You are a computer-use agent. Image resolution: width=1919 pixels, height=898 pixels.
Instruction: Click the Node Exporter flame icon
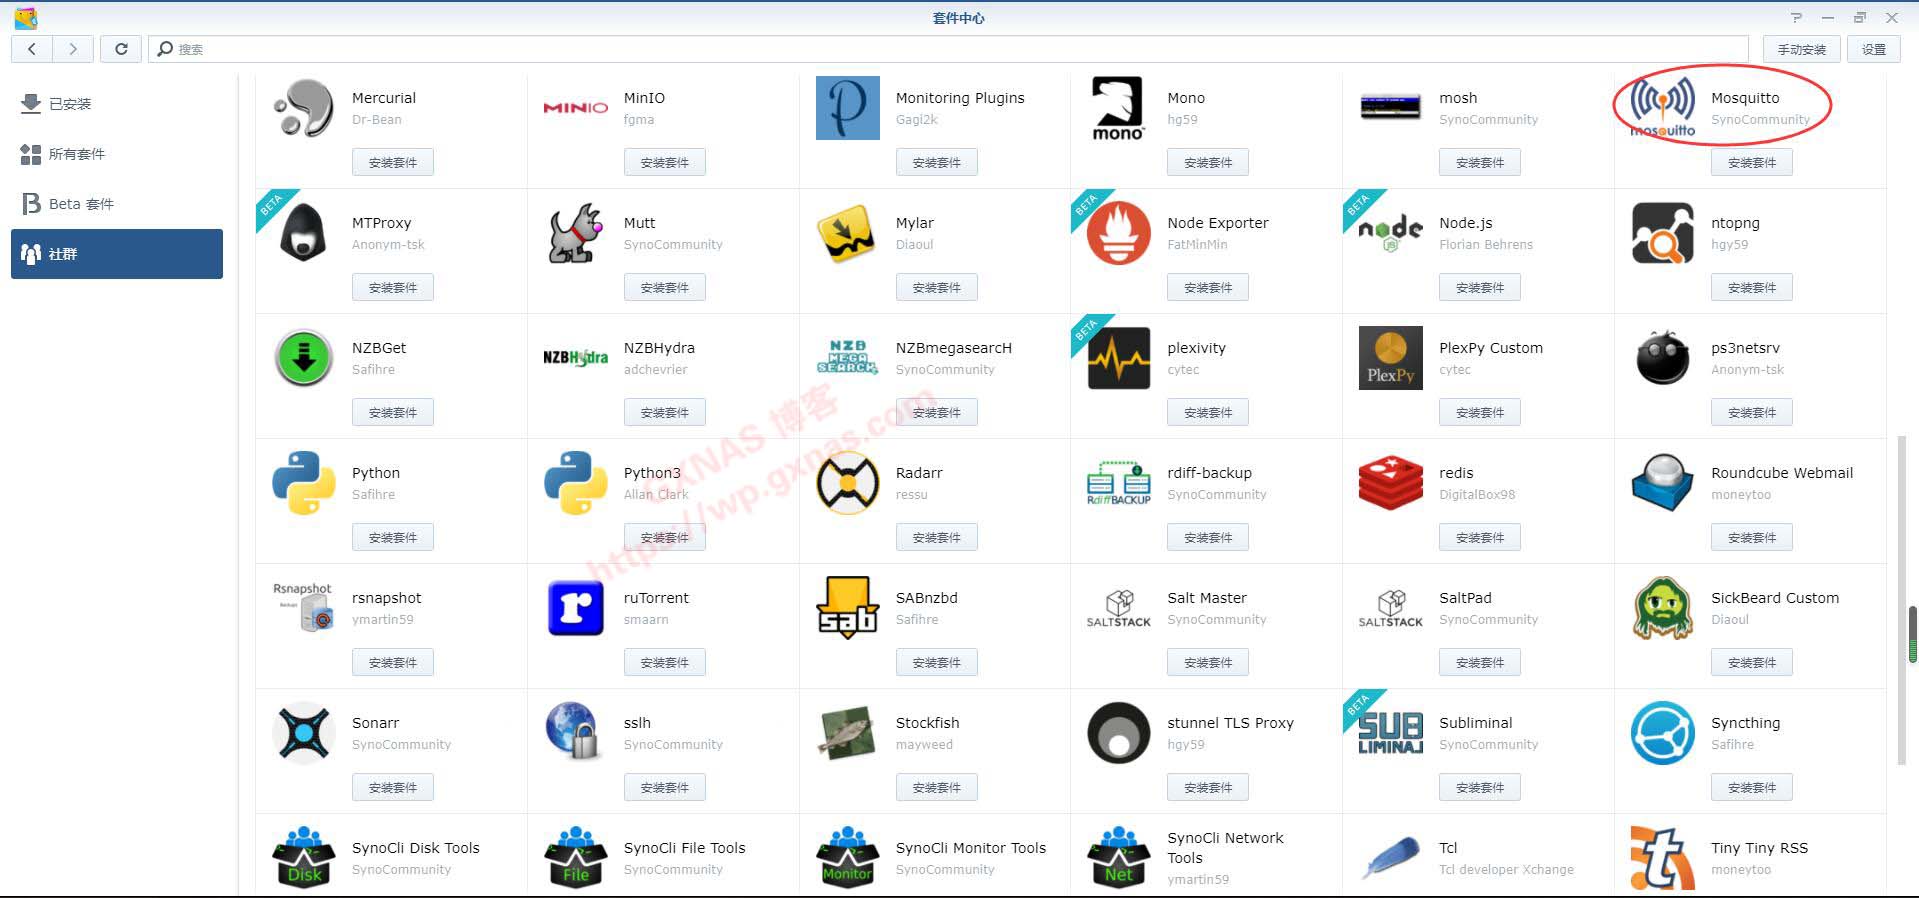coord(1119,233)
